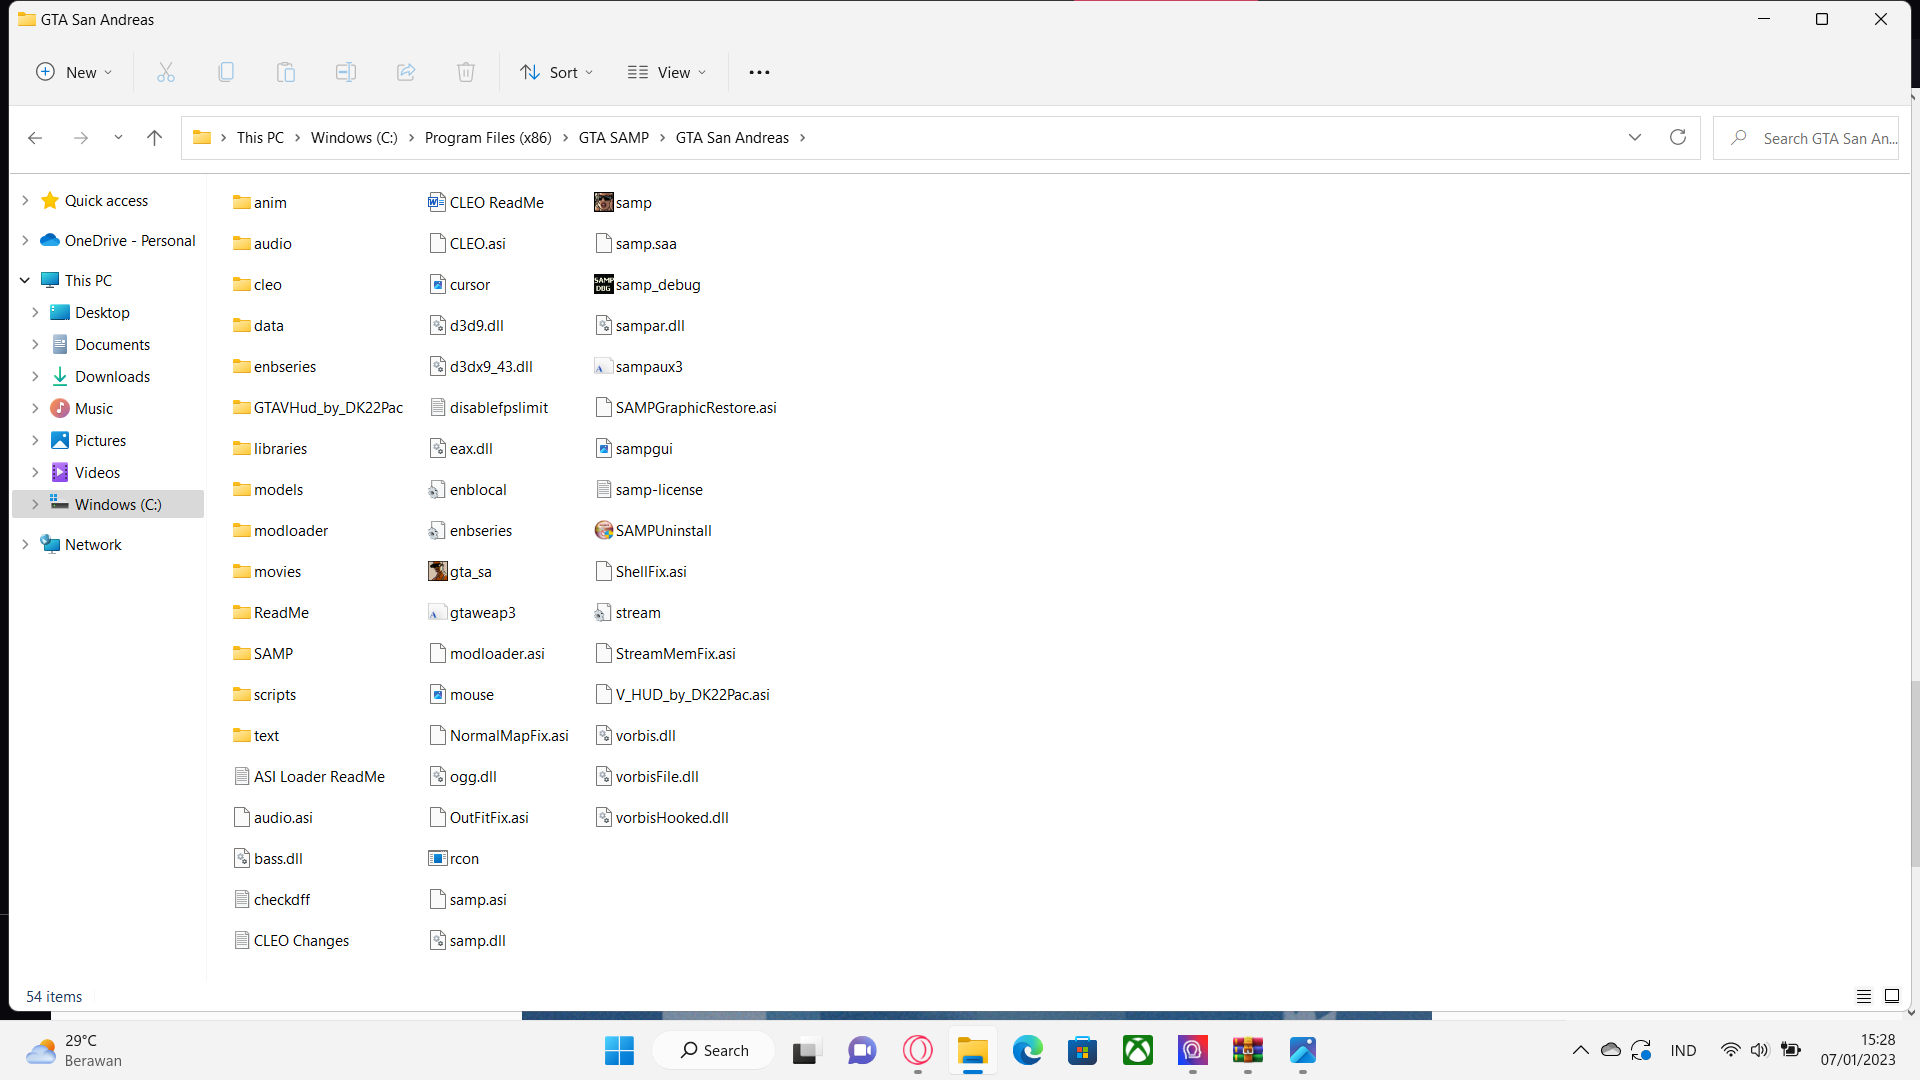Go back with the left arrow
Image resolution: width=1920 pixels, height=1080 pixels.
click(35, 138)
